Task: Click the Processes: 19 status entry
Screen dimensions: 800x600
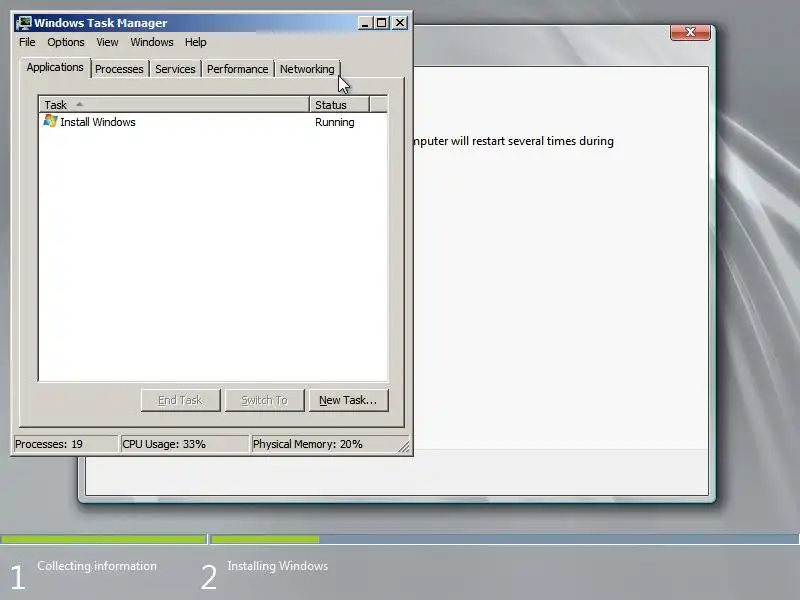Action: coord(66,444)
